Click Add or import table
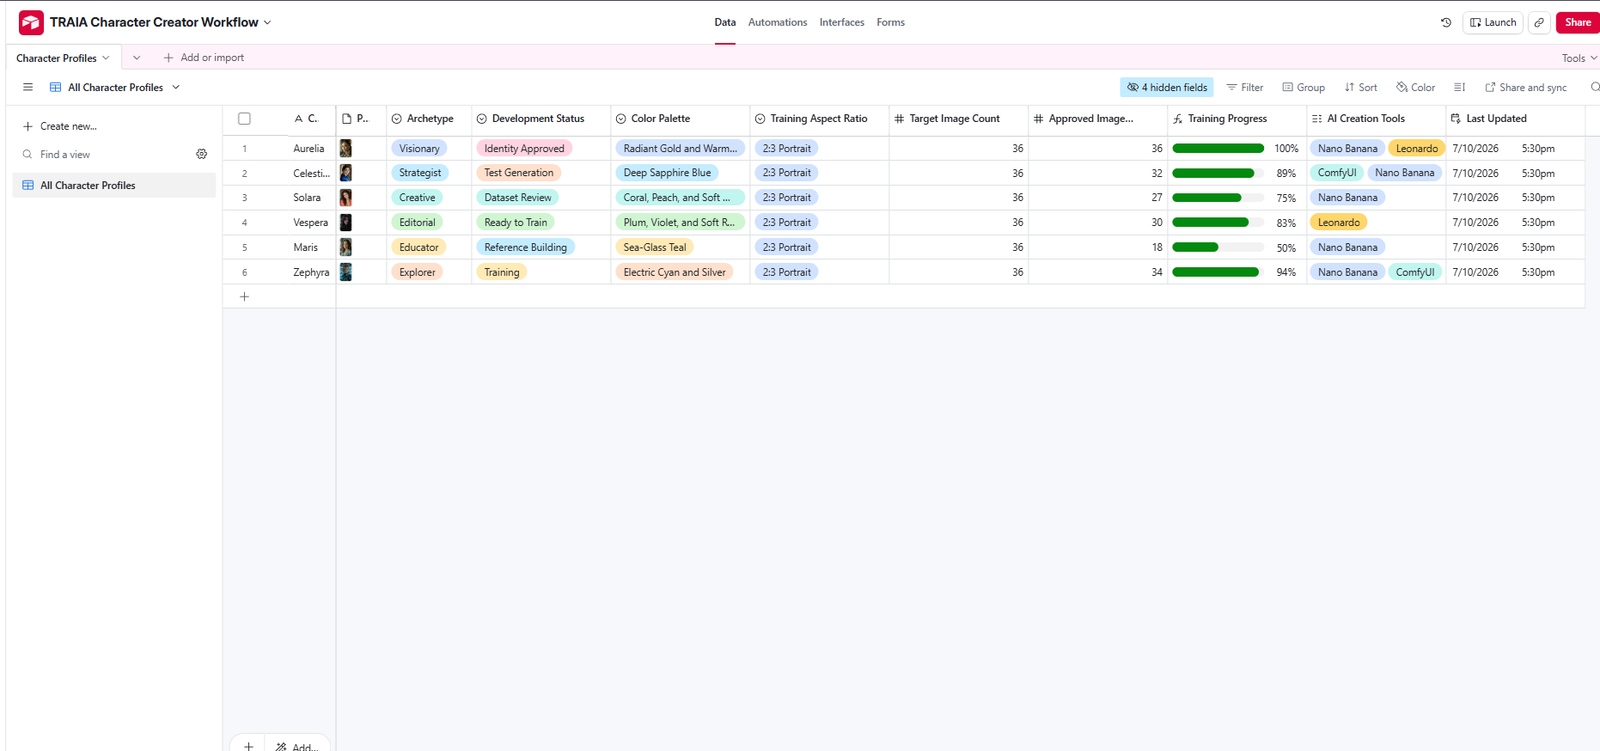Viewport: 1600px width, 751px height. pos(204,57)
